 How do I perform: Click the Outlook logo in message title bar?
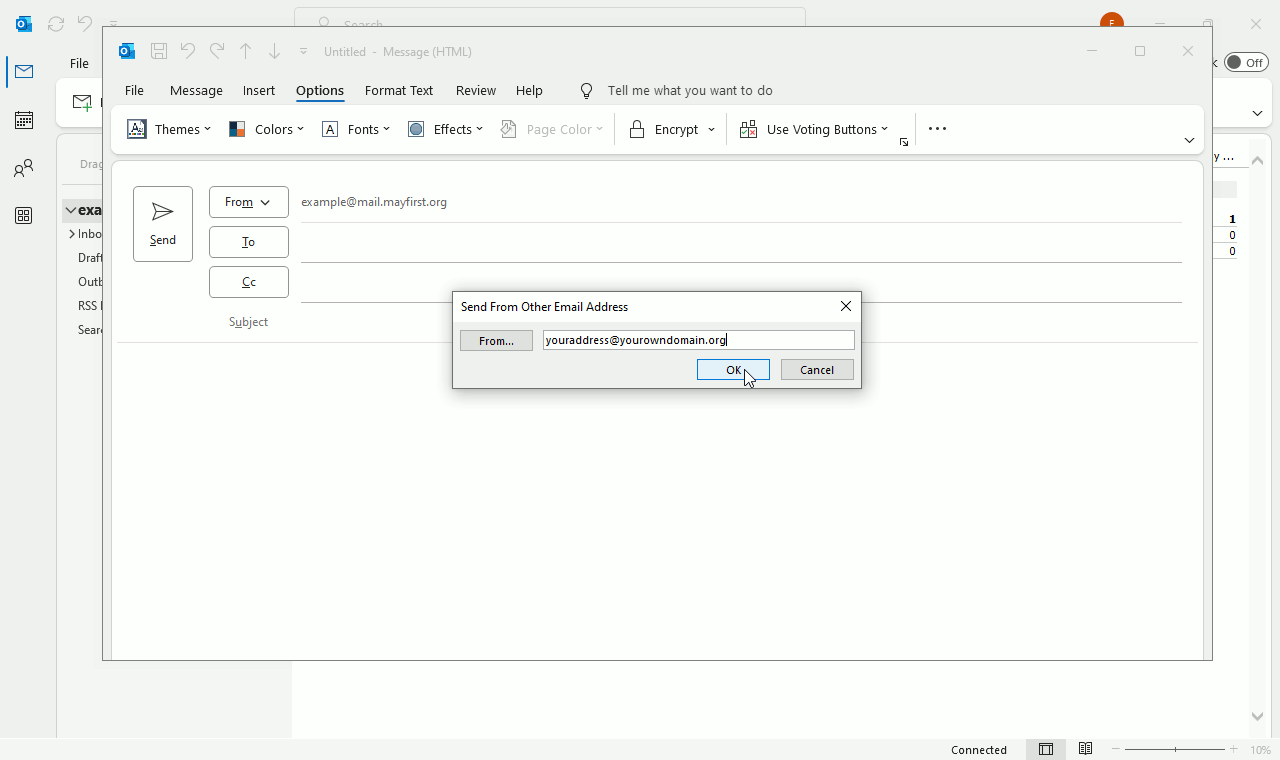tap(127, 51)
